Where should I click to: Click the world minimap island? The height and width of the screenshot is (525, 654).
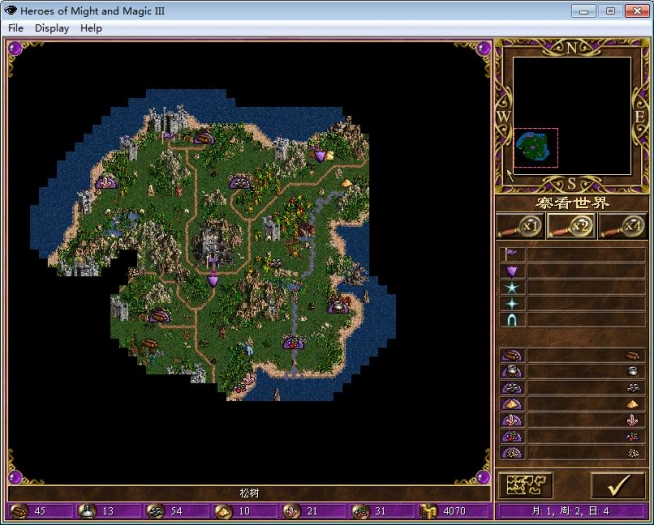click(532, 146)
